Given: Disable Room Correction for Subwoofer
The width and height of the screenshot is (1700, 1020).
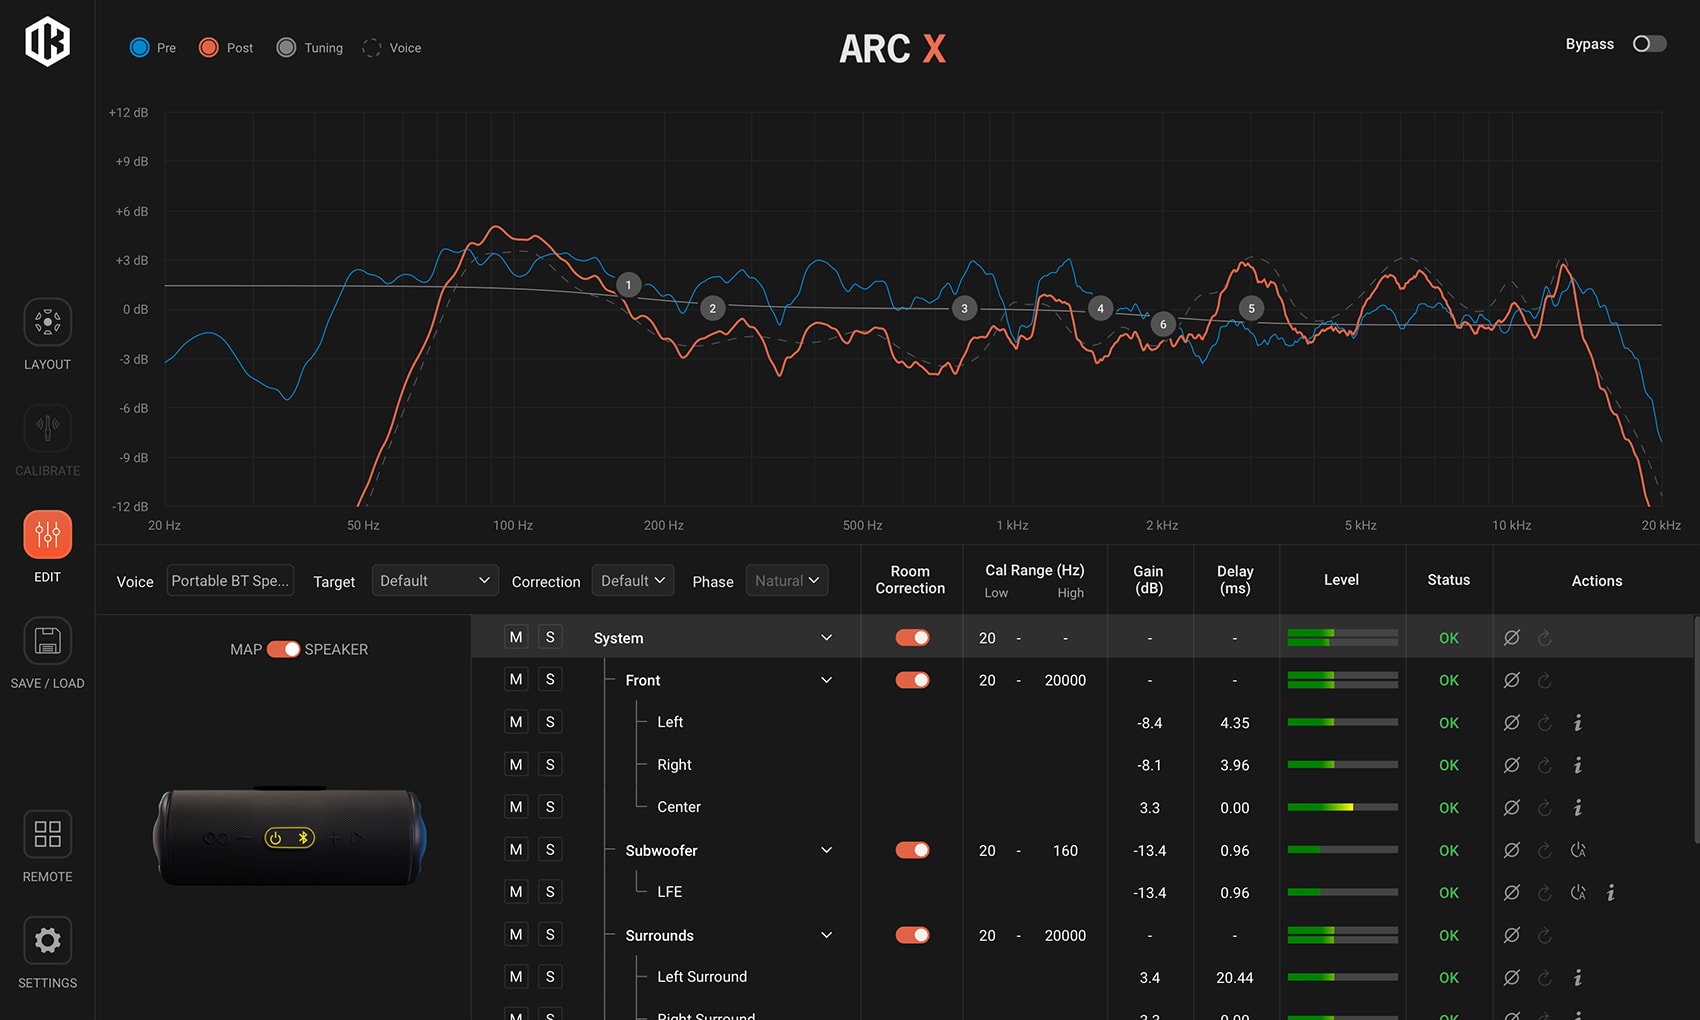Looking at the screenshot, I should 912,850.
